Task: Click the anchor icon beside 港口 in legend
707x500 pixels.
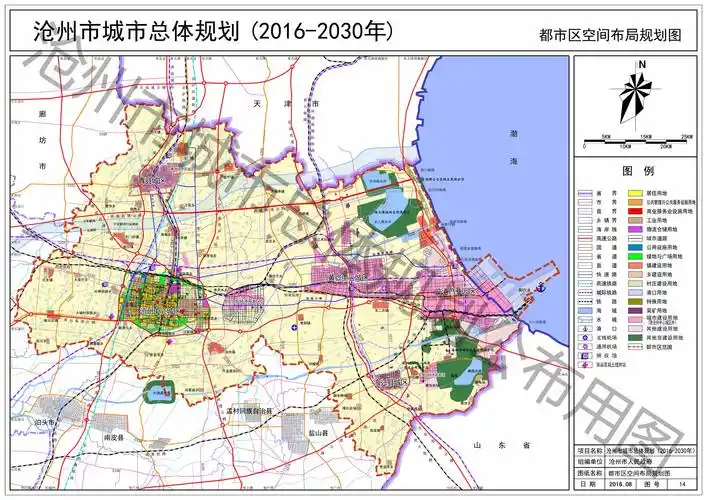Action: click(x=585, y=329)
